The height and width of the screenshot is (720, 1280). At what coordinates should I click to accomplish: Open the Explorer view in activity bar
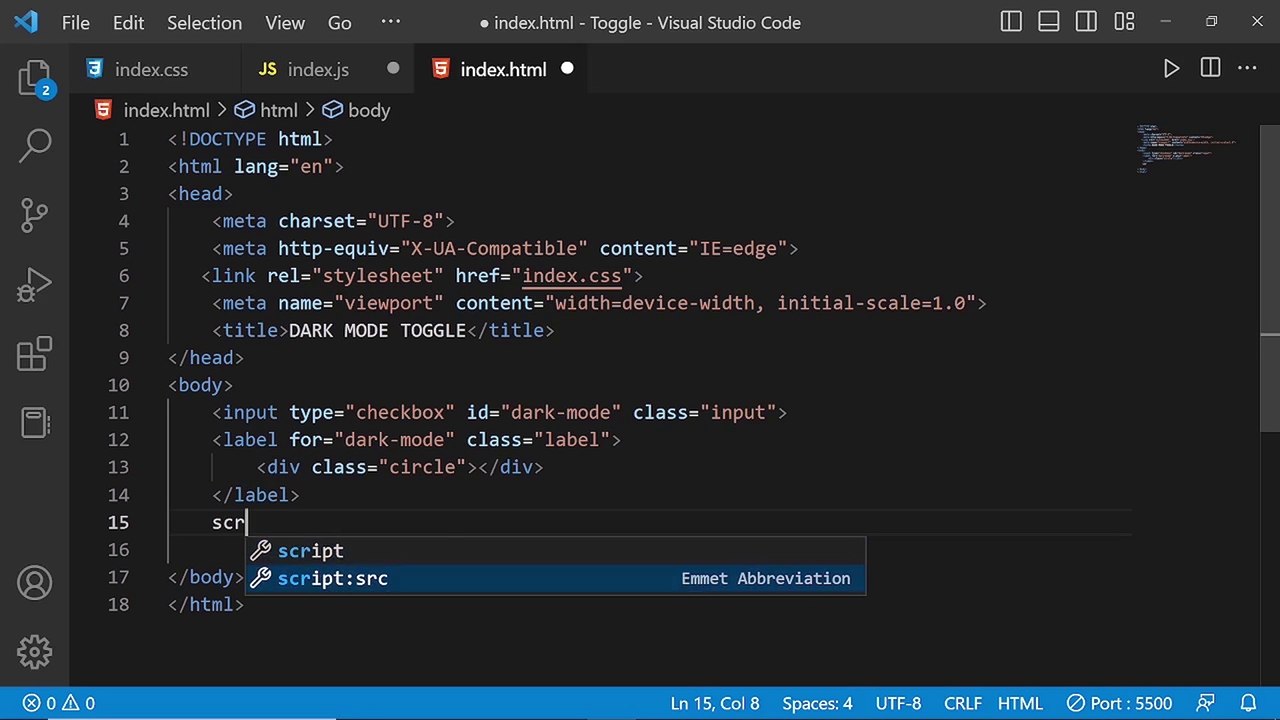(34, 78)
